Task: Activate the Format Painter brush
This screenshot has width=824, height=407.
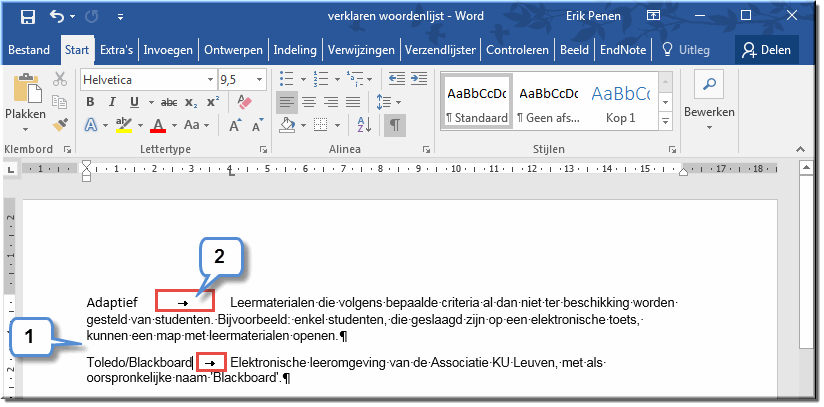Action: point(60,125)
